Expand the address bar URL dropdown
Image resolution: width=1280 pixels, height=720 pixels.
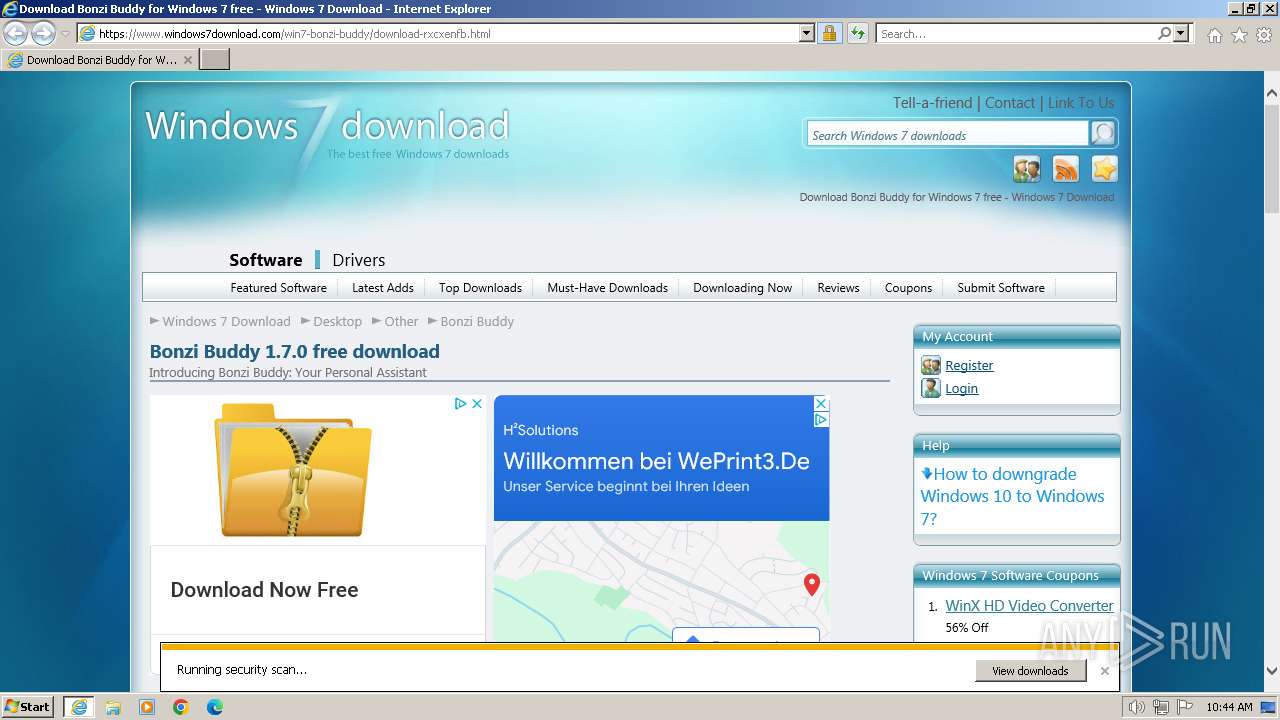807,33
